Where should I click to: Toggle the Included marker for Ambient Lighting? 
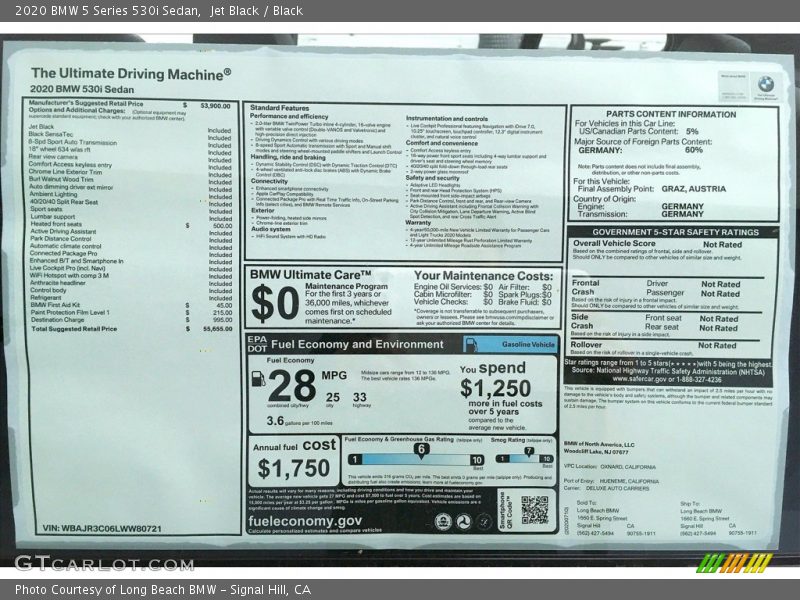[x=220, y=195]
